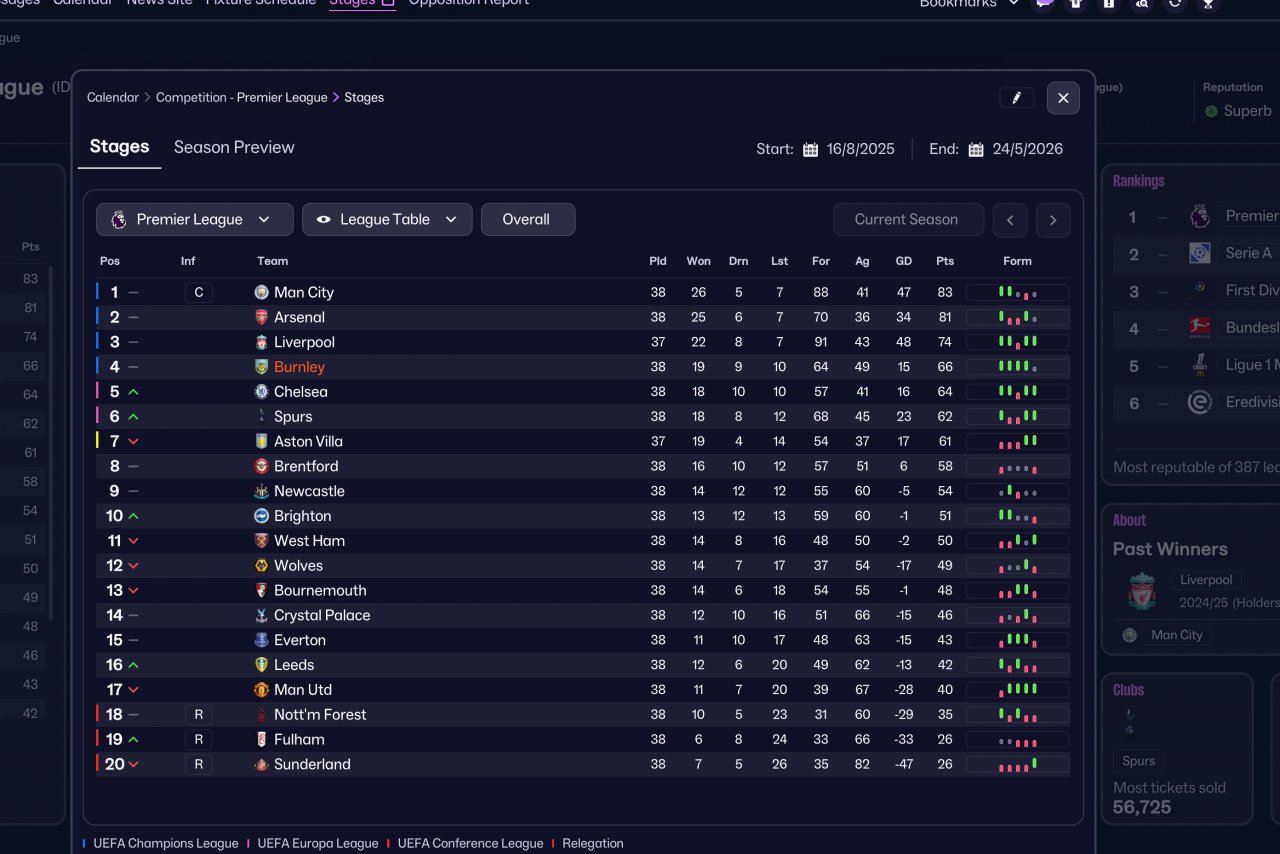Open the Fulham team link

pyautogui.click(x=299, y=740)
